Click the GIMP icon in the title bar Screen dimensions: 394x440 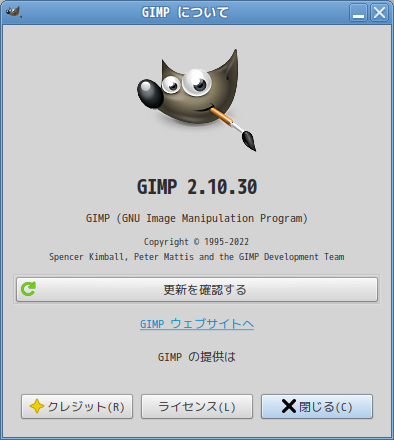[14, 12]
